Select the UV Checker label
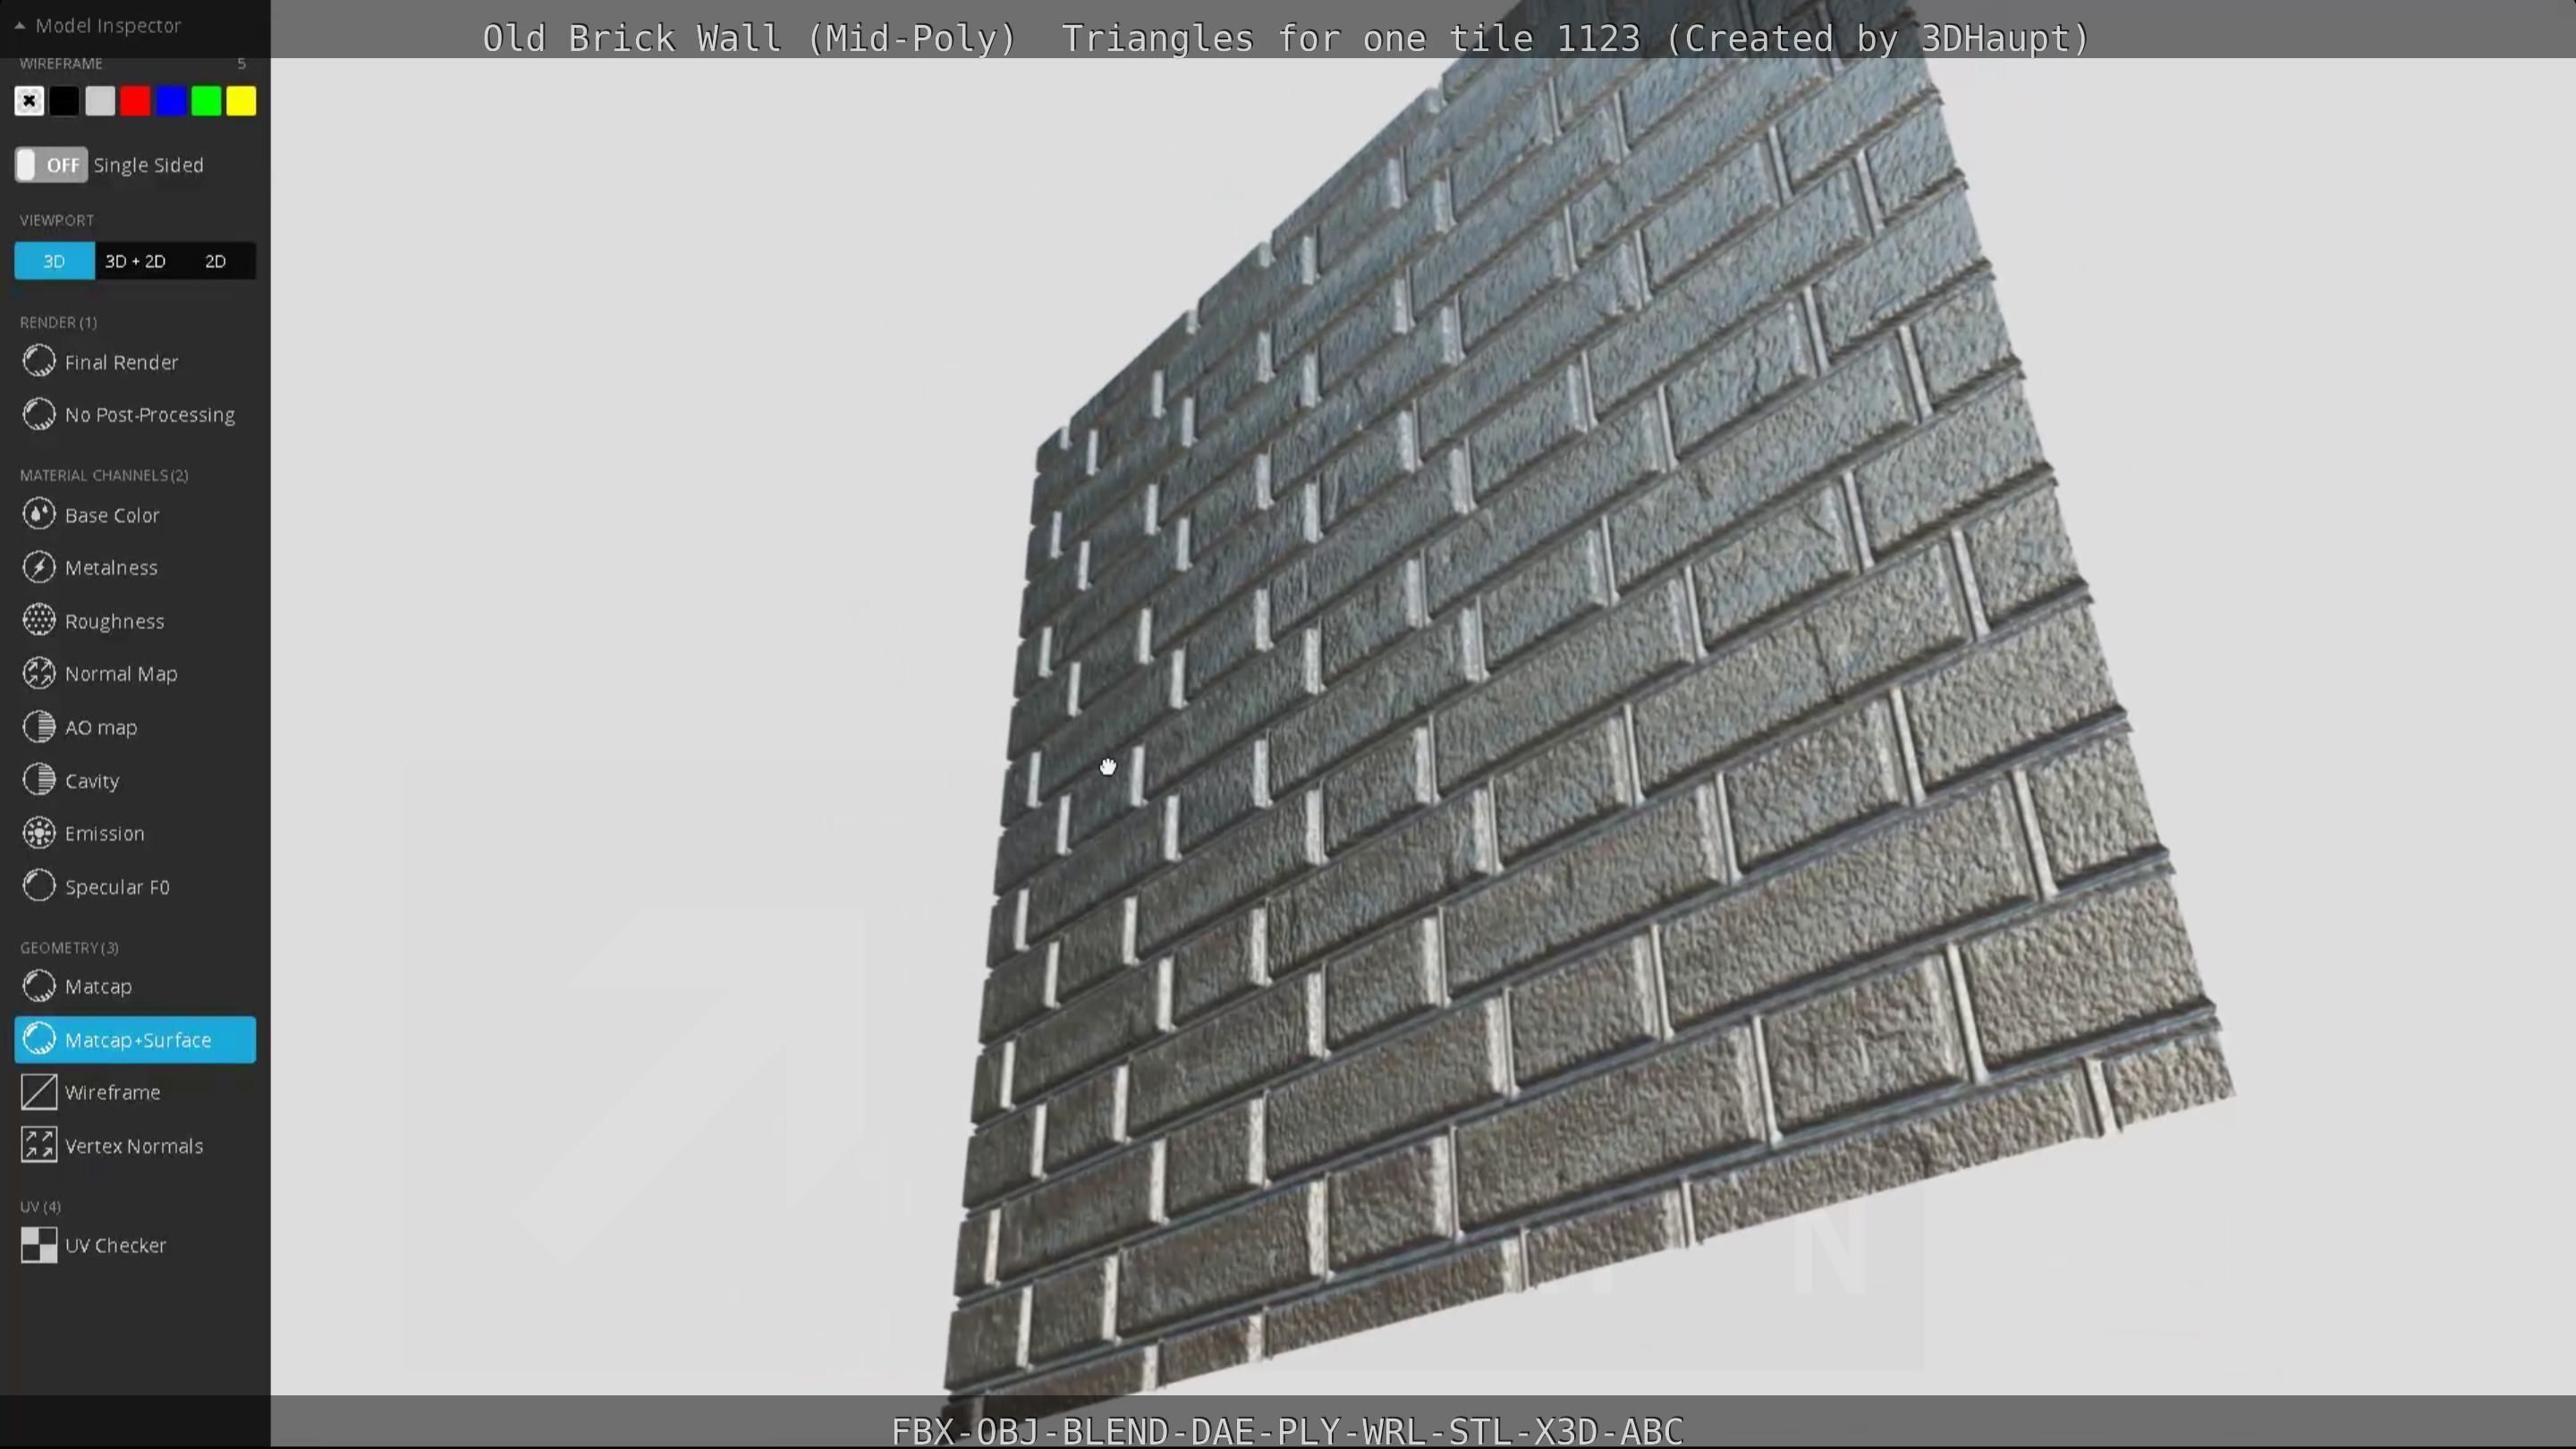Viewport: 2576px width, 1449px height. 115,1245
